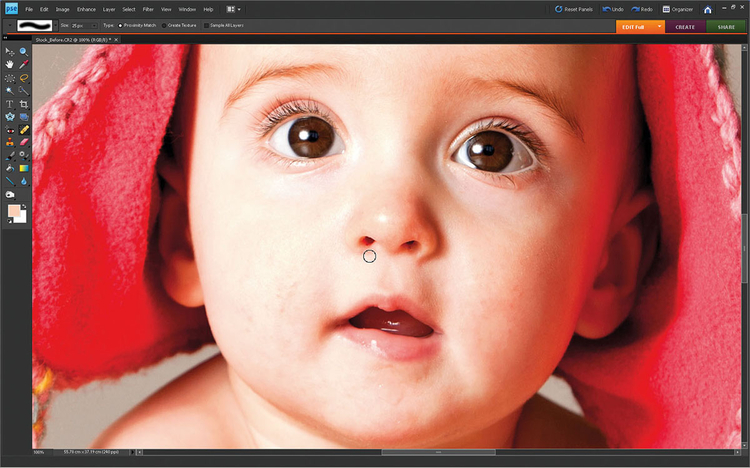The image size is (750, 468).
Task: Select the Hand tool
Action: pos(10,65)
